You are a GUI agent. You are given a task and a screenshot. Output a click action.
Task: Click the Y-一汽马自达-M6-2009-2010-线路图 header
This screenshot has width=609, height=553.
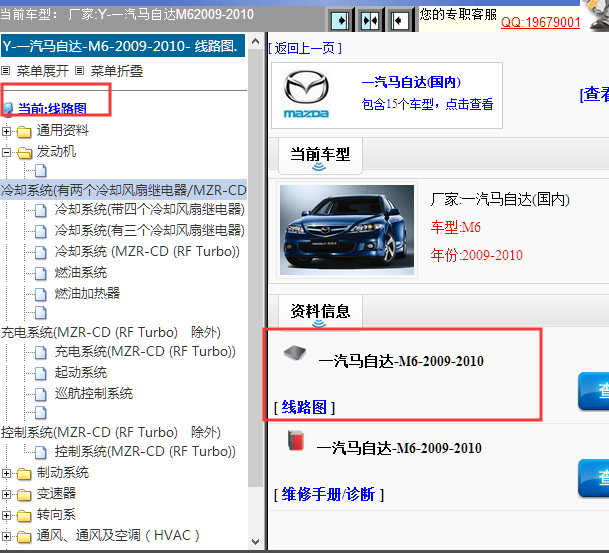point(123,46)
